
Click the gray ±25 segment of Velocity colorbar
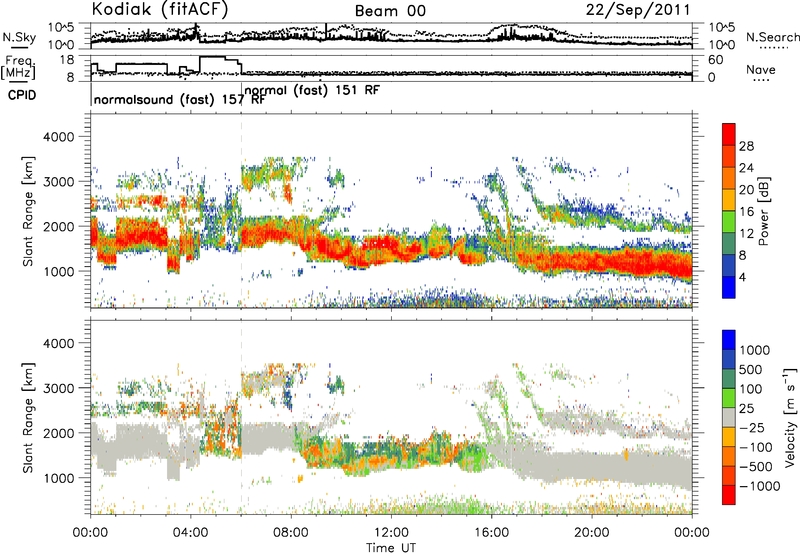click(729, 417)
